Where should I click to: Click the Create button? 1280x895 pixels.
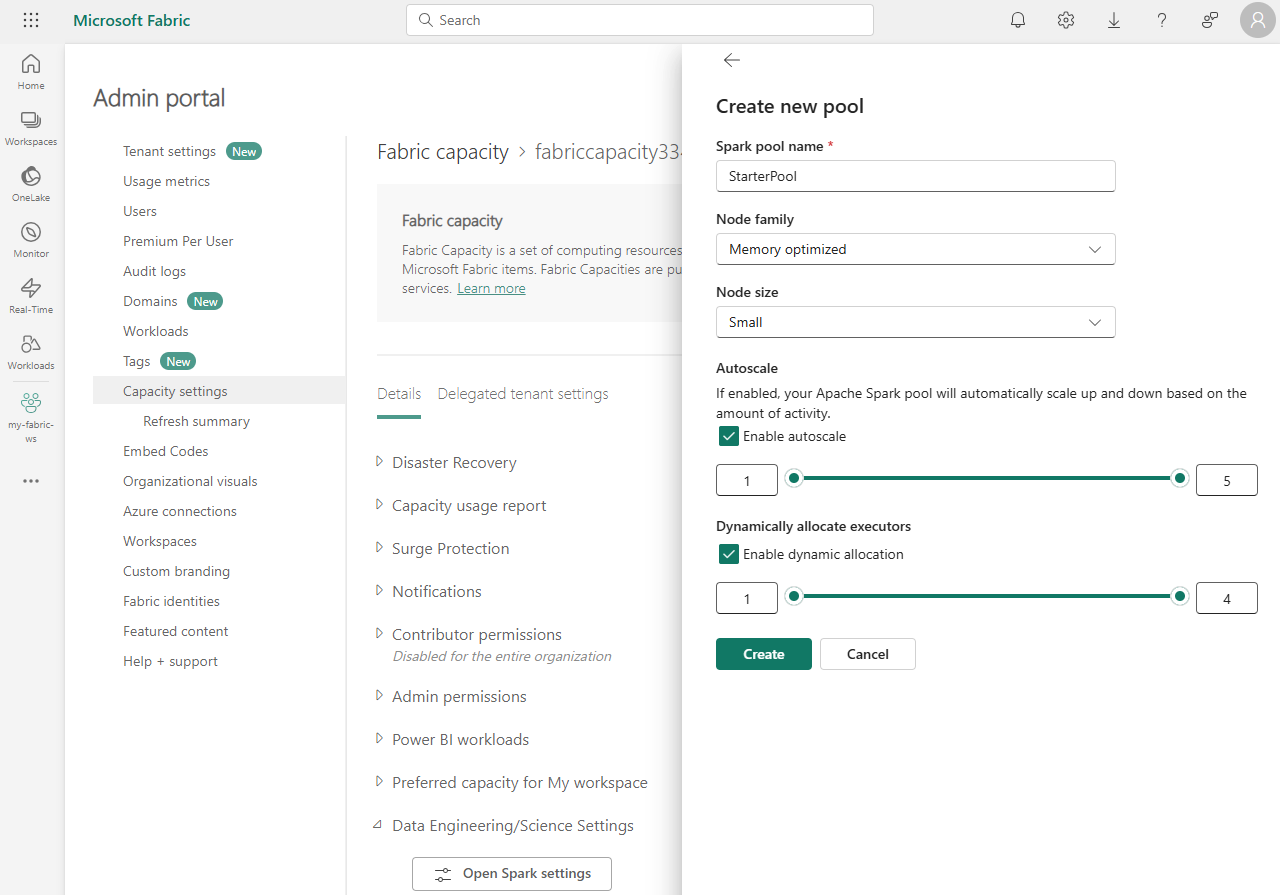(764, 654)
